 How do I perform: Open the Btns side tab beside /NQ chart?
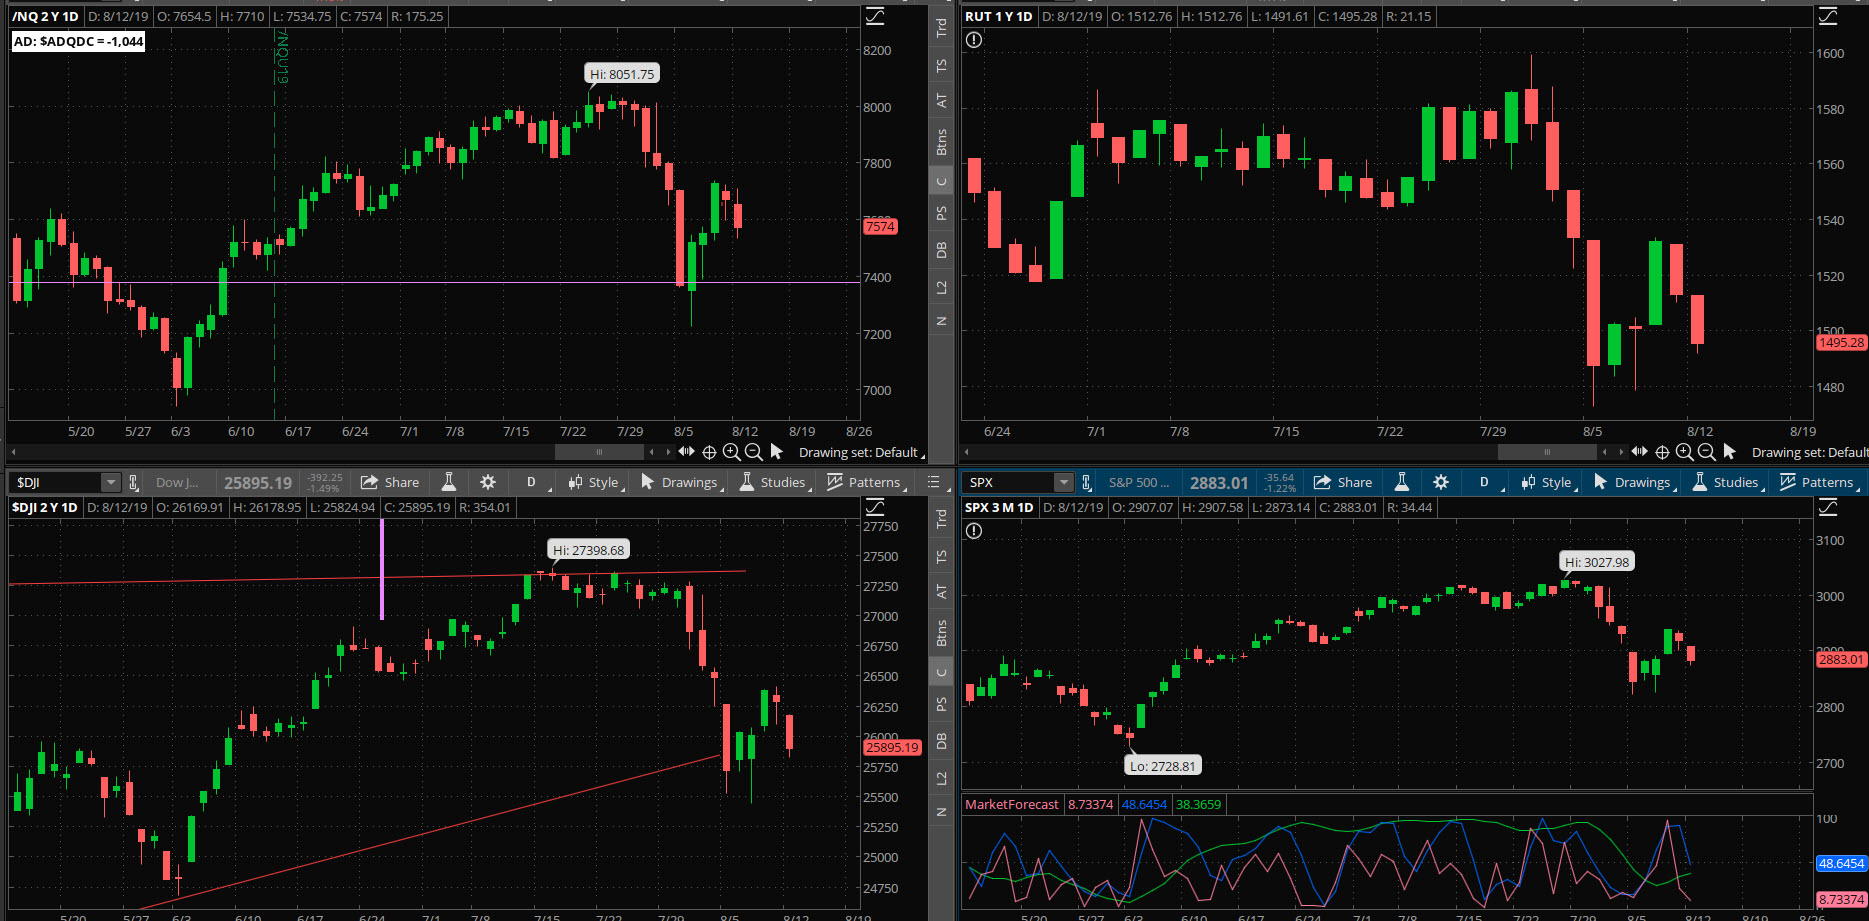point(941,142)
